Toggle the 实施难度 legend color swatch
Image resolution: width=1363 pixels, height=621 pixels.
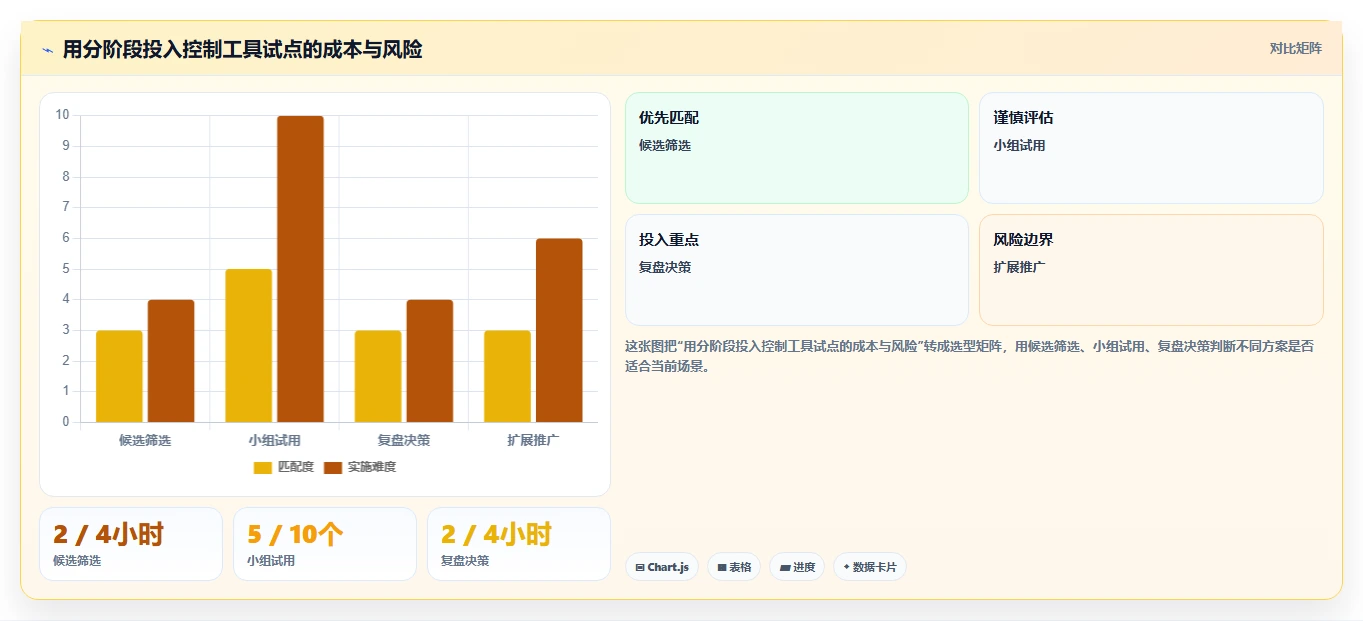coord(333,467)
